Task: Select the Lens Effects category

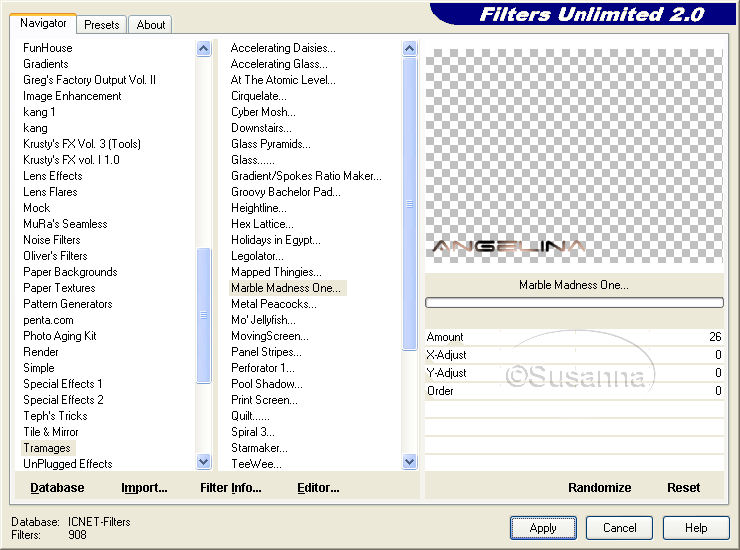Action: [53, 176]
